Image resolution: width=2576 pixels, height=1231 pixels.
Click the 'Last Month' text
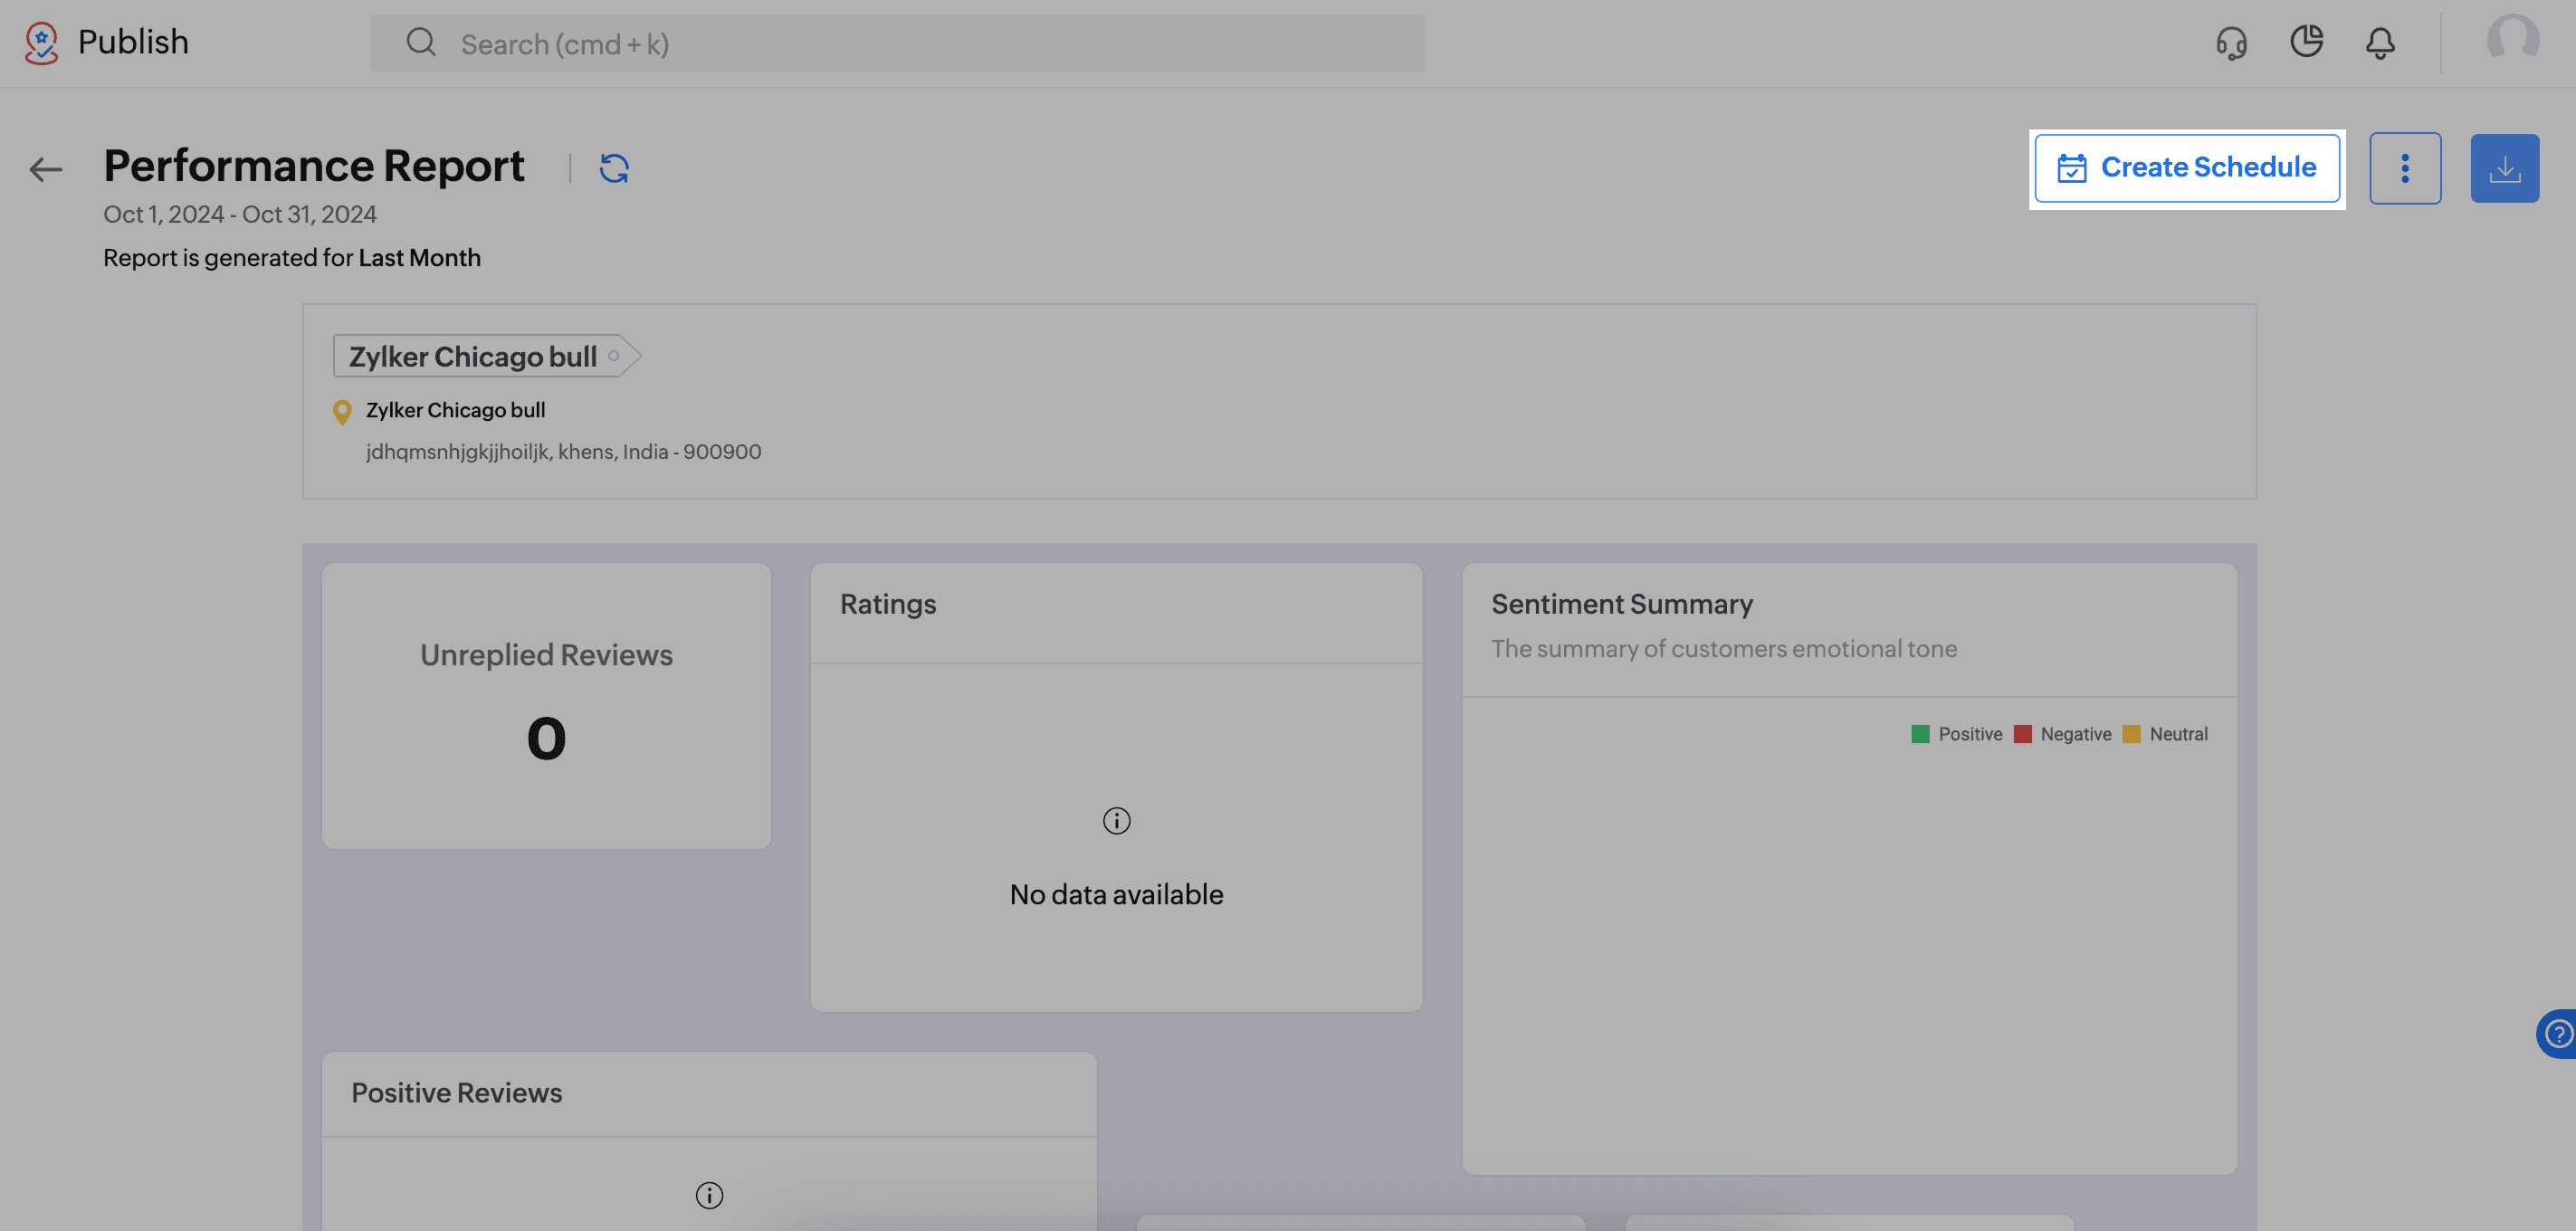coord(419,257)
